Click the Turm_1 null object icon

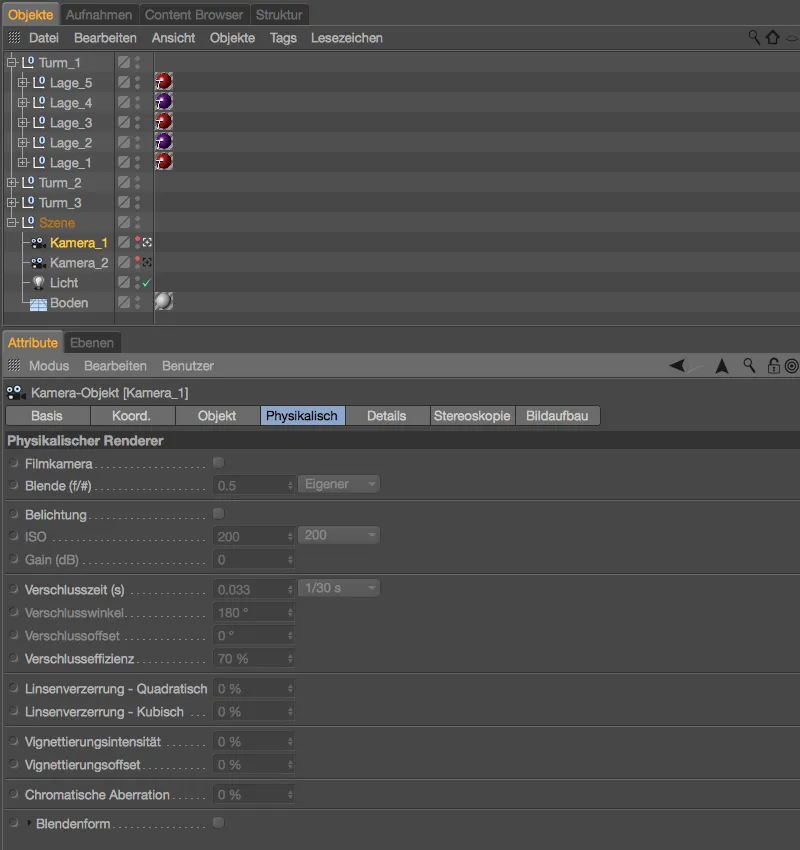click(x=28, y=62)
